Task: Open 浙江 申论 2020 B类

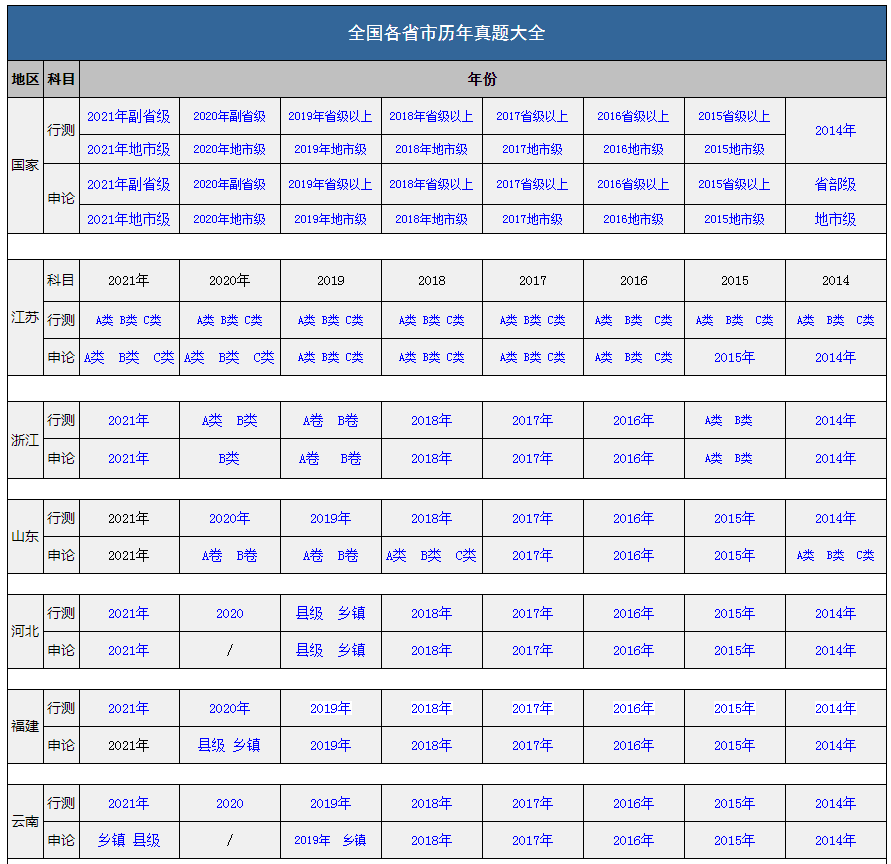Action: pyautogui.click(x=229, y=458)
